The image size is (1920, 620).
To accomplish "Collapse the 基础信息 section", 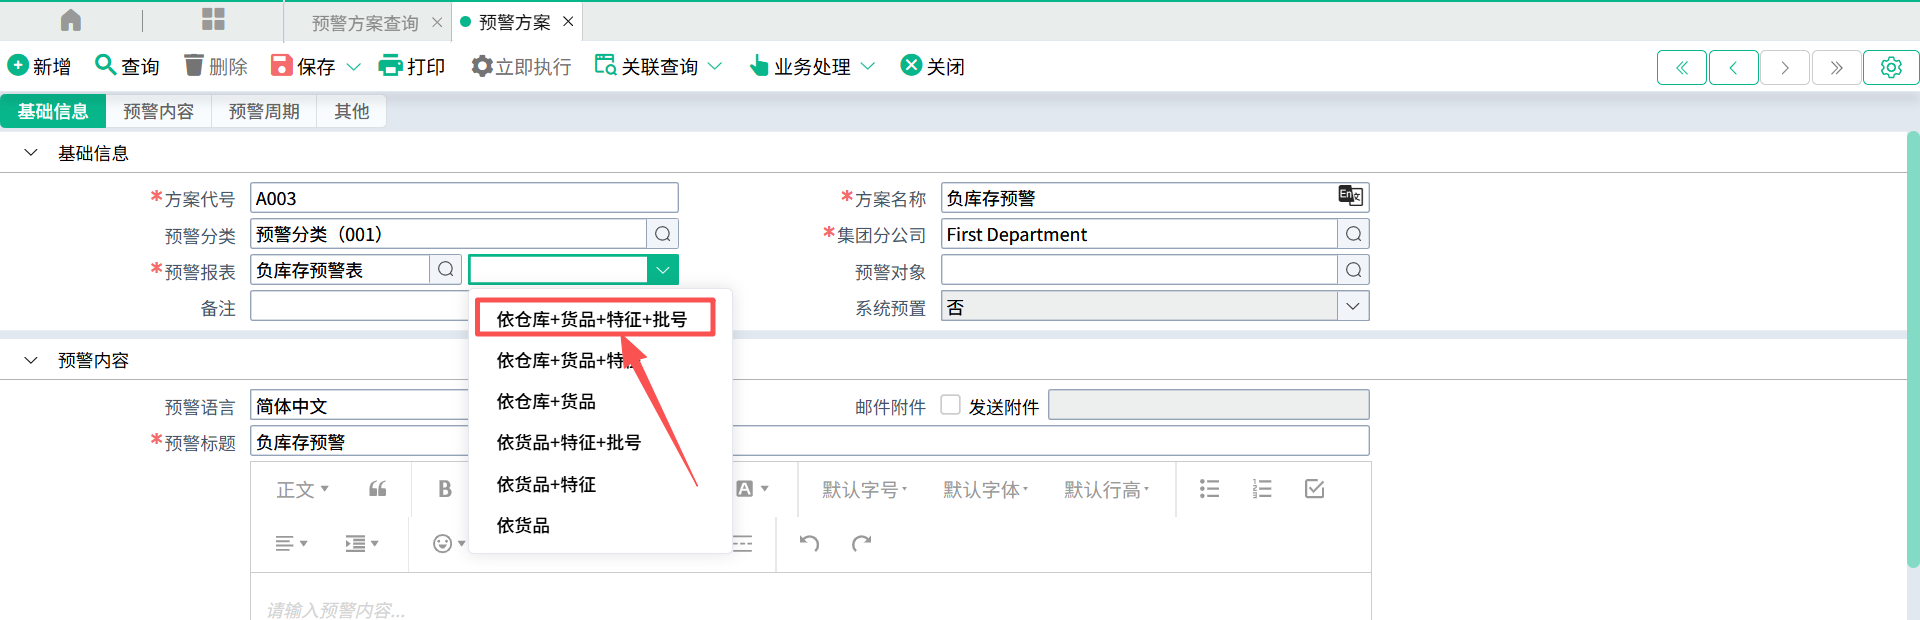I will click(31, 153).
